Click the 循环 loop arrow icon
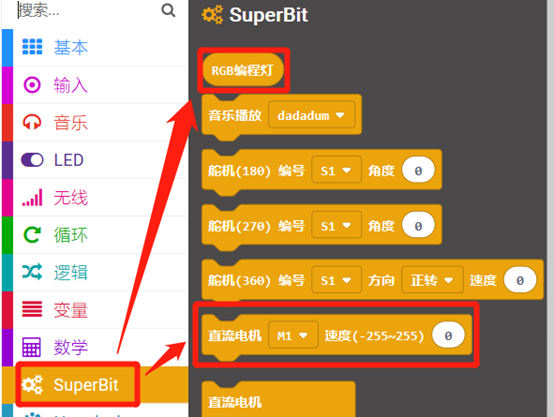 (32, 235)
